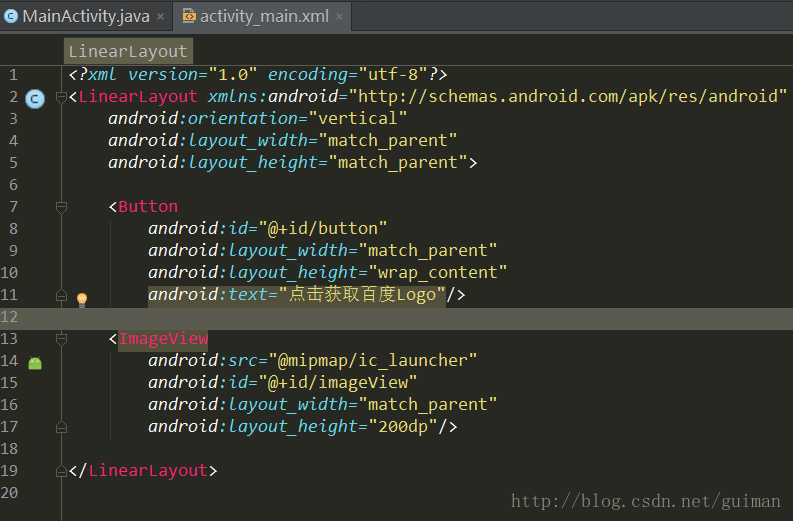Viewport: 793px width, 521px height.
Task: Select the activity_main.xml tab
Action: (263, 16)
